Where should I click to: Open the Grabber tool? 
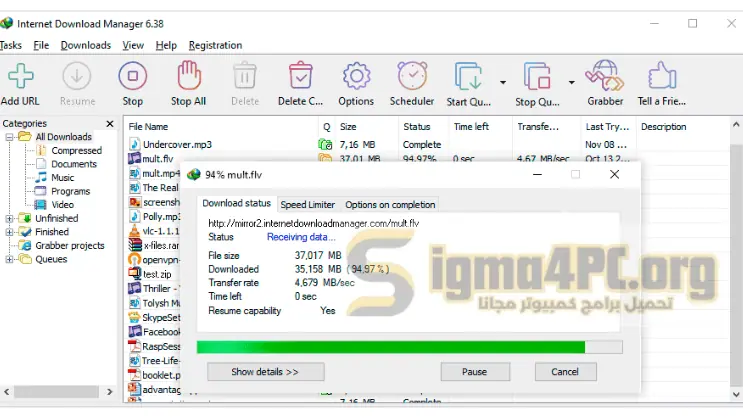point(605,75)
